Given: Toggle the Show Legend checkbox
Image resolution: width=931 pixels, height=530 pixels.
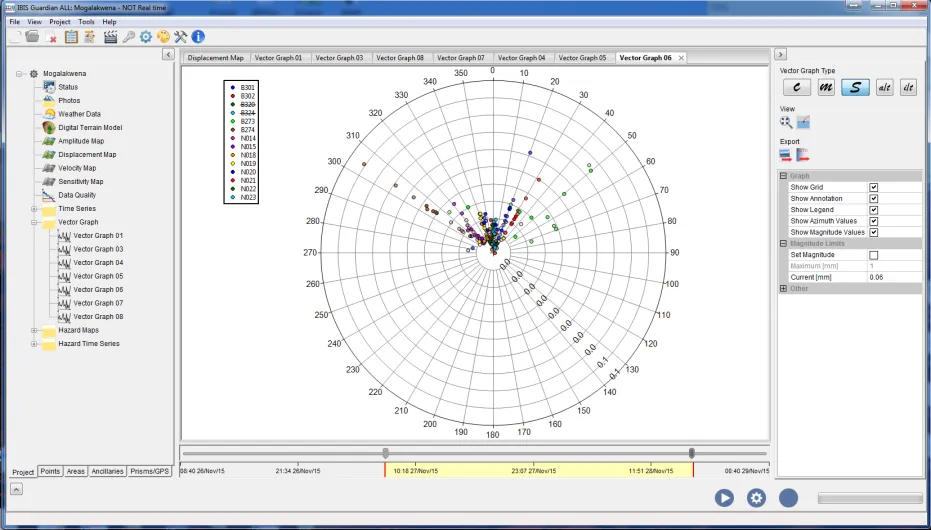Looking at the screenshot, I should click(873, 210).
